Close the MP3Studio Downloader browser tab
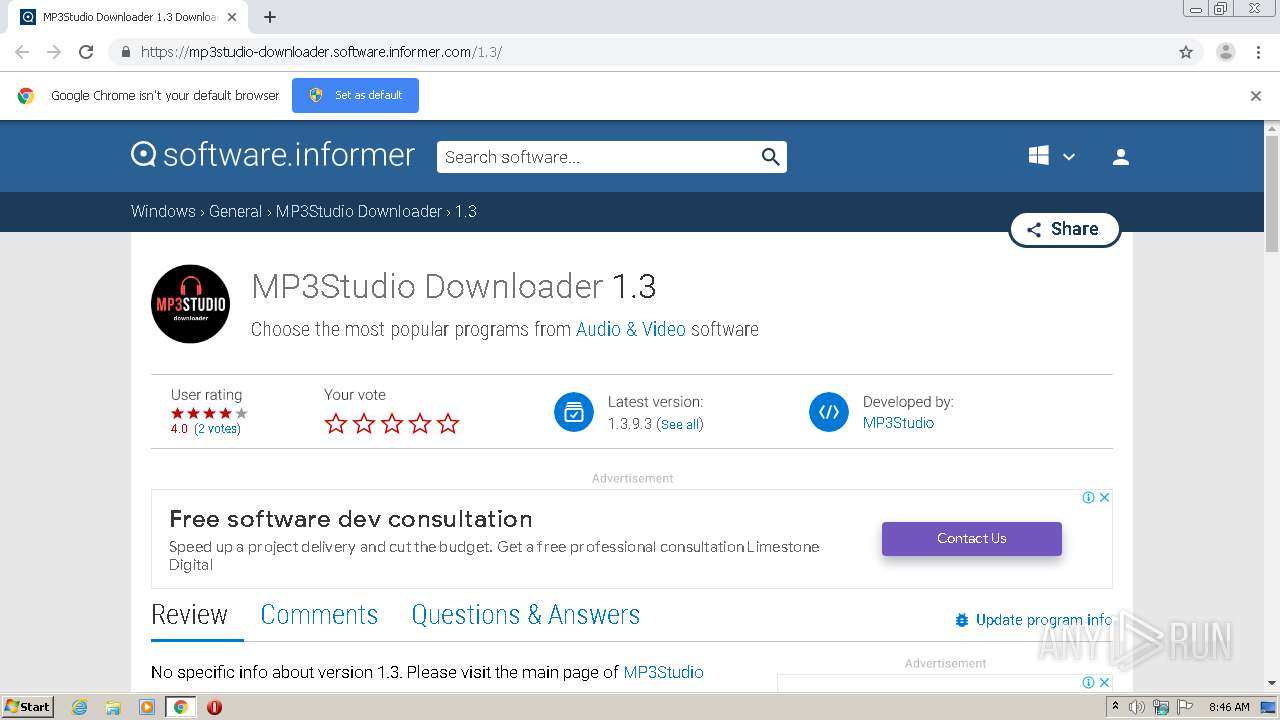Image resolution: width=1280 pixels, height=720 pixels. pos(232,17)
